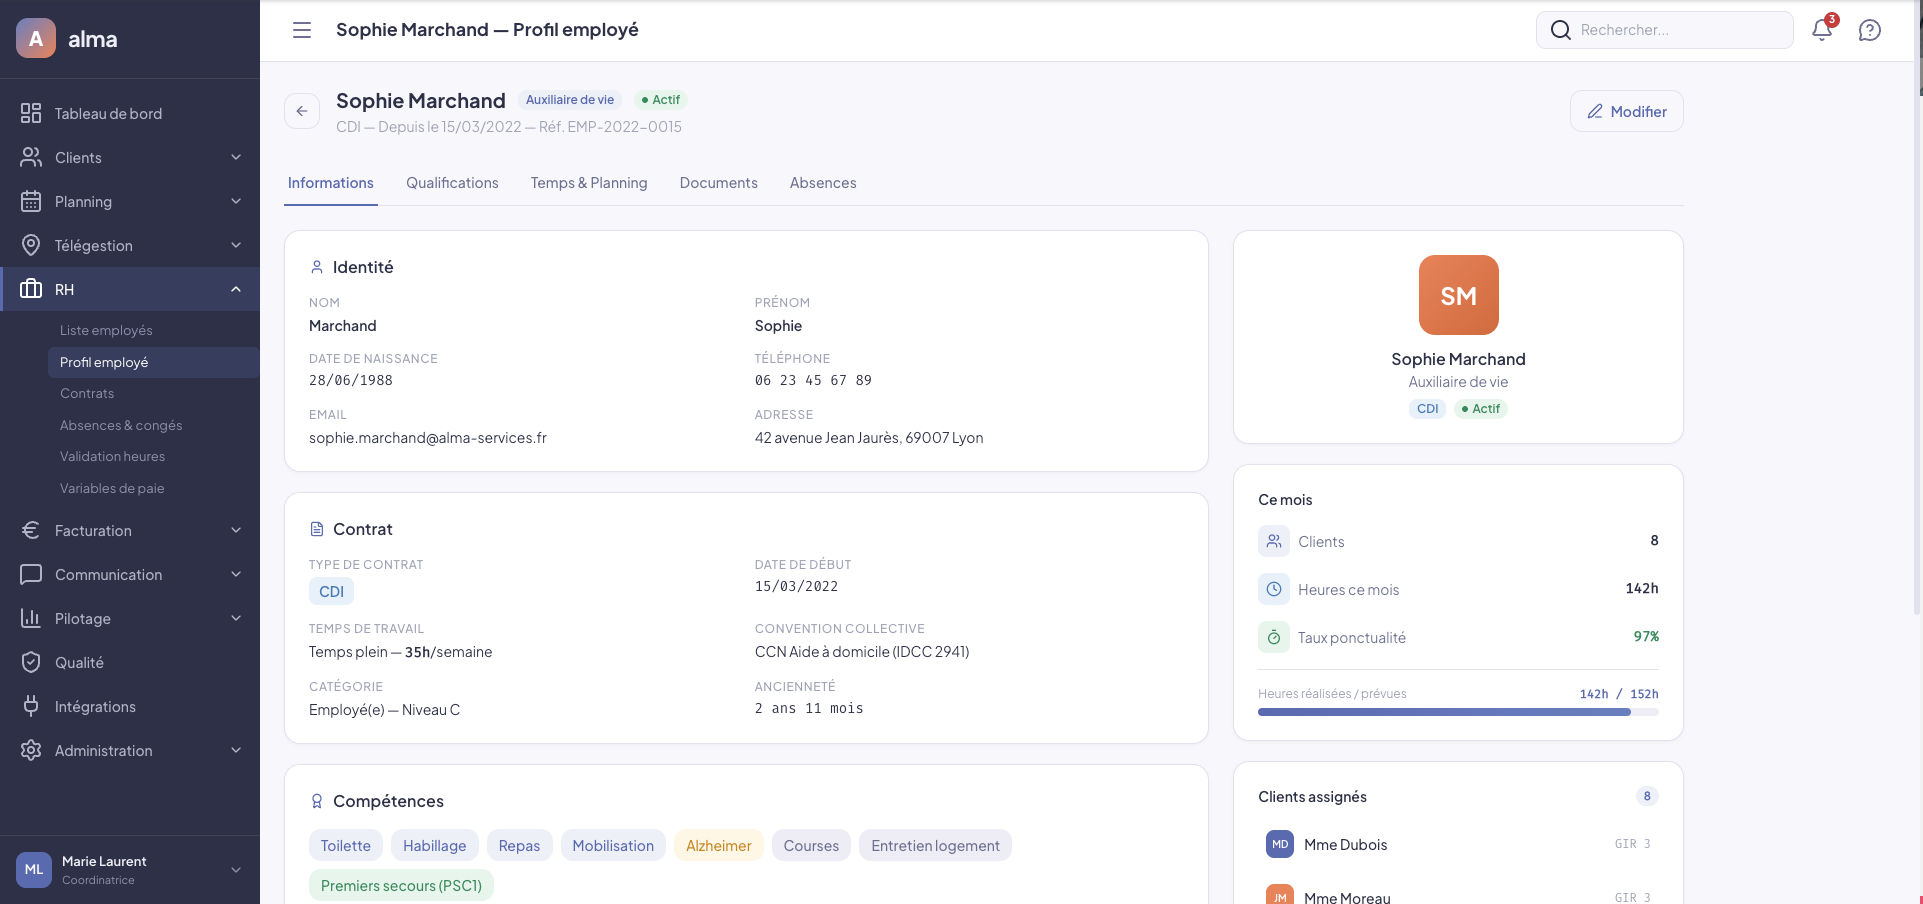Open Qualité shield item in sidebar
This screenshot has height=904, width=1923.
pyautogui.click(x=79, y=663)
